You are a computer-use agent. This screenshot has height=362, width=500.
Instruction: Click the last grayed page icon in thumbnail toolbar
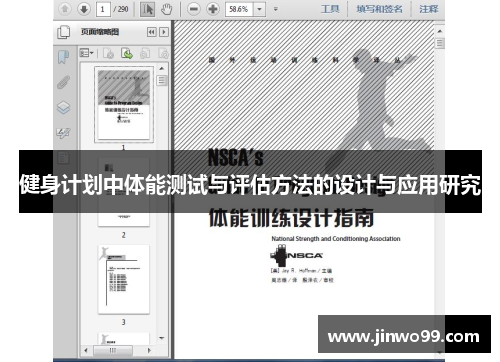coord(163,53)
